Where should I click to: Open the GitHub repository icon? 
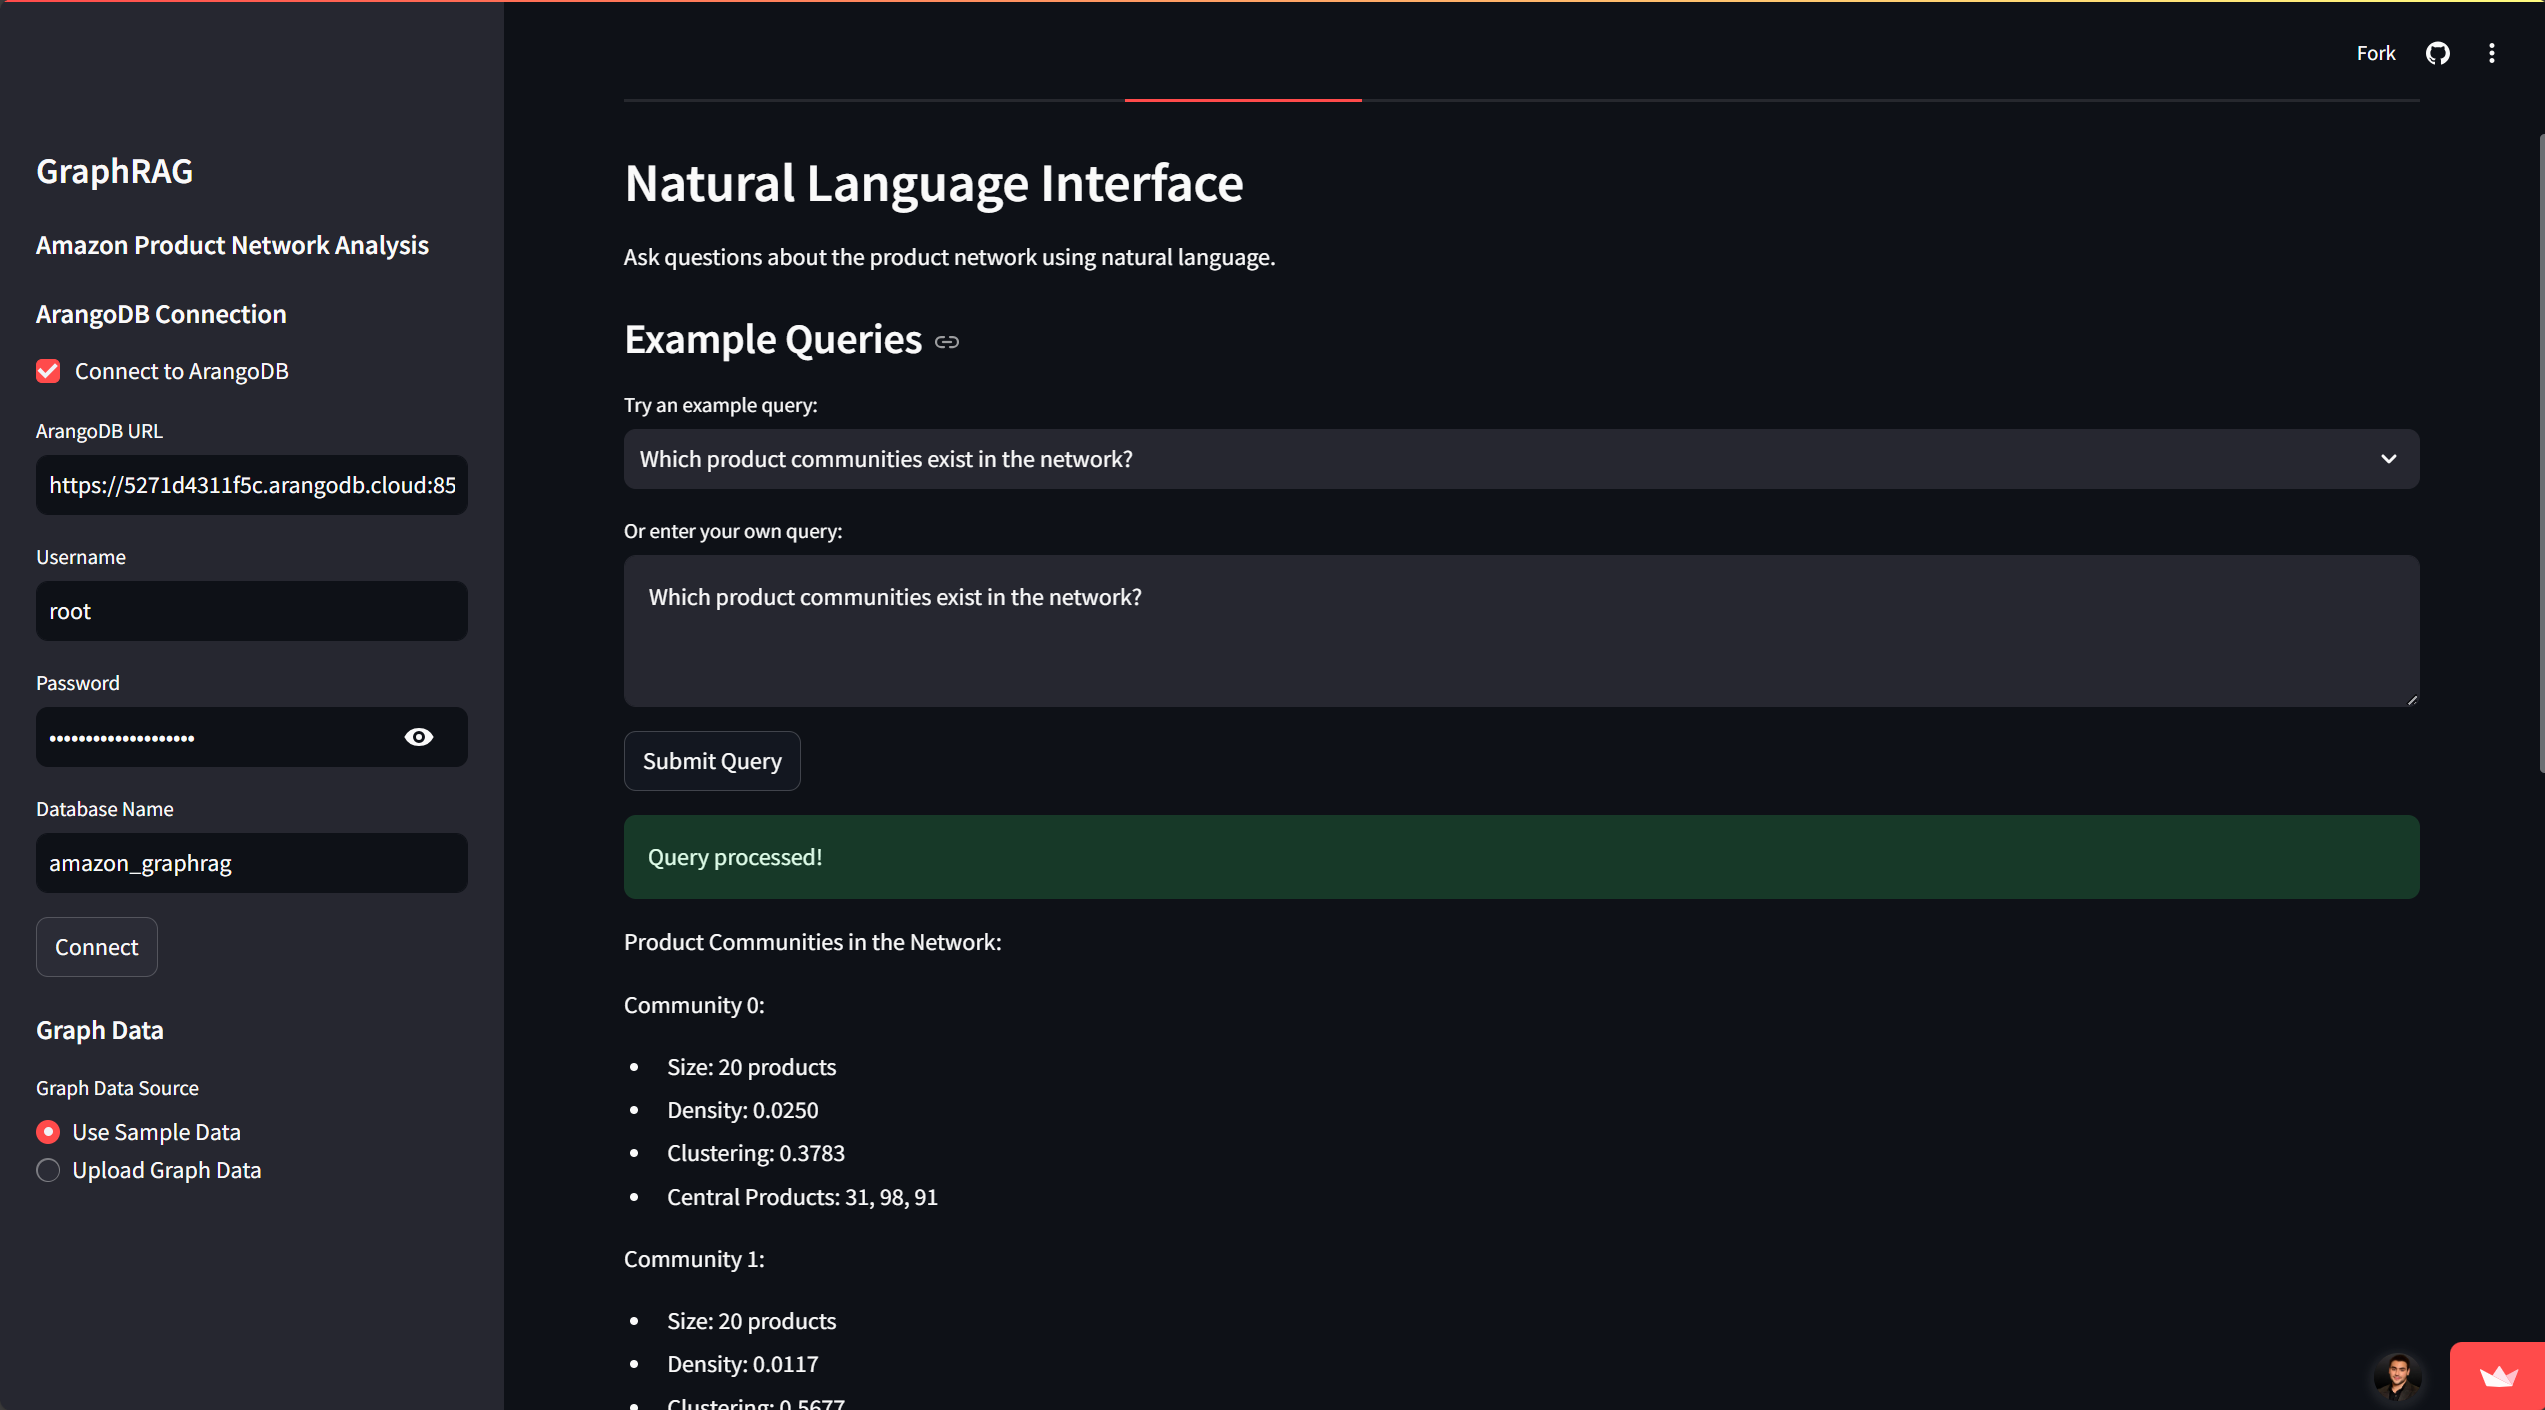pos(2437,53)
